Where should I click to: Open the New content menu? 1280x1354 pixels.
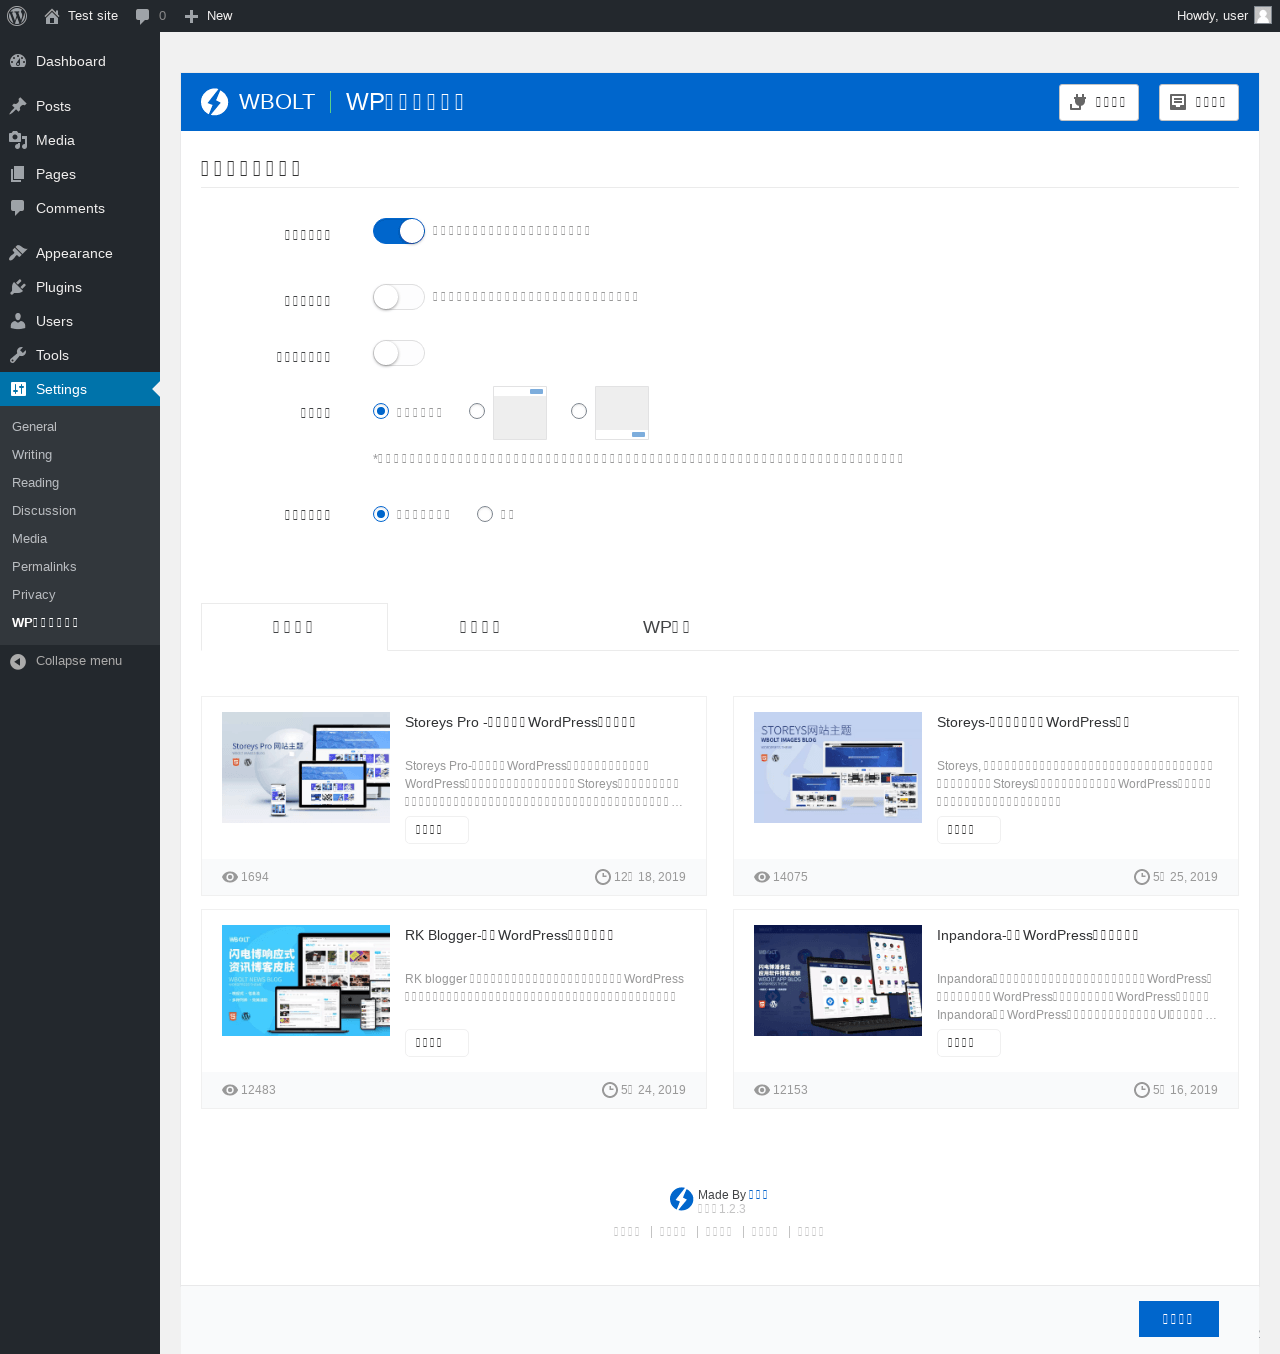[209, 16]
